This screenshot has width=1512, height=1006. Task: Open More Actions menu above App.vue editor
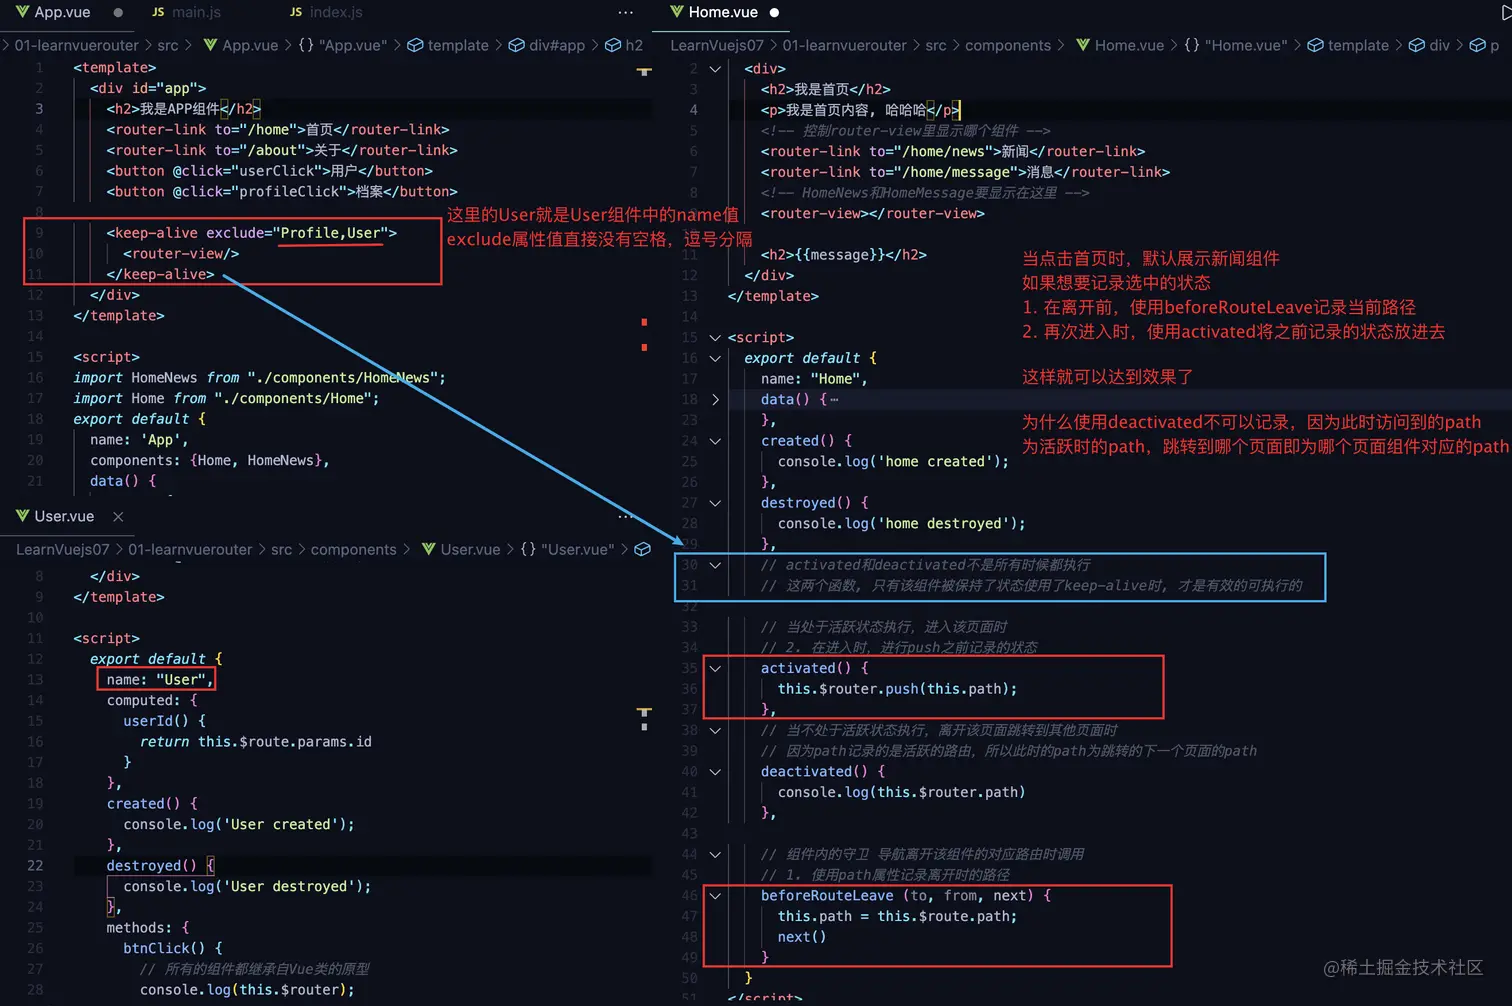coord(626,13)
